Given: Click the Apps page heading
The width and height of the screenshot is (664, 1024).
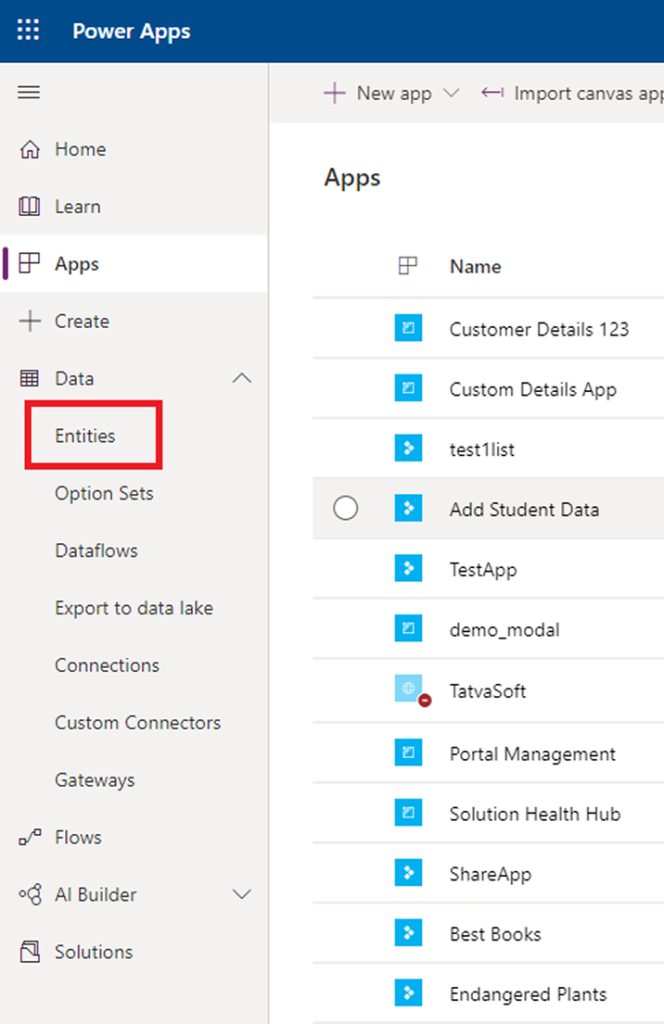Looking at the screenshot, I should tap(353, 178).
